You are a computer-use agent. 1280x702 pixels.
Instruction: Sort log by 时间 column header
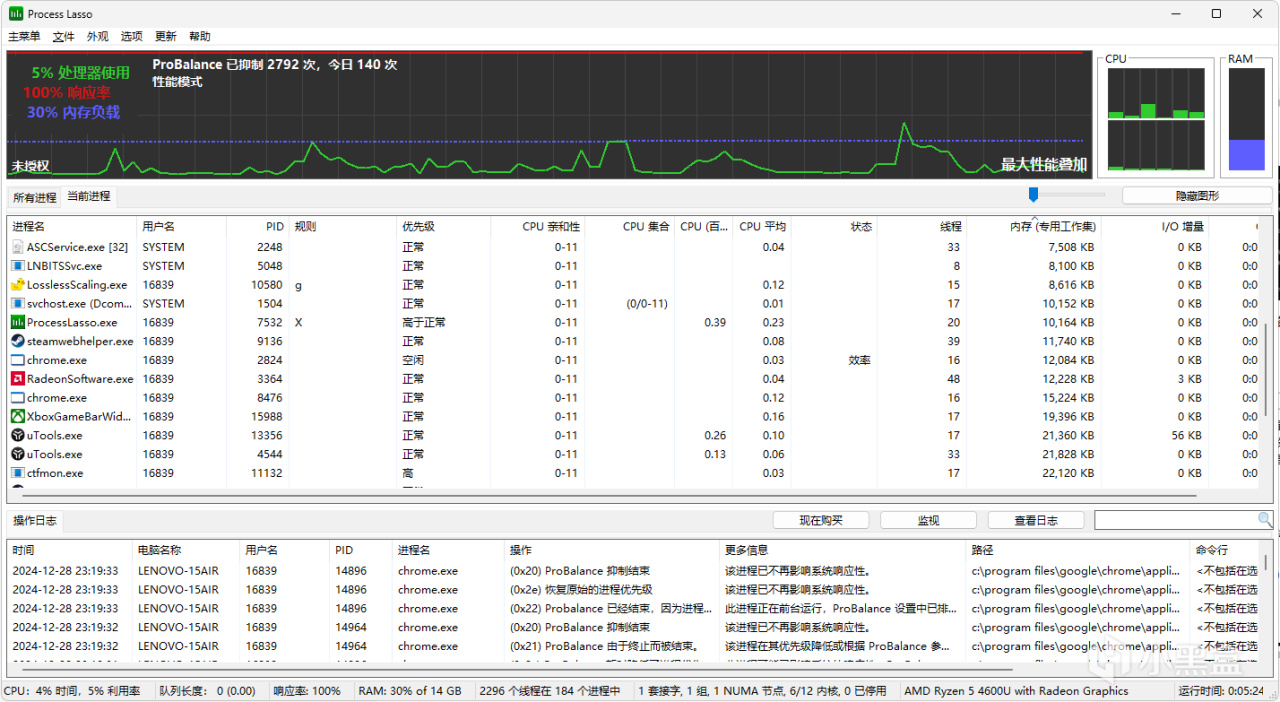(x=70, y=550)
